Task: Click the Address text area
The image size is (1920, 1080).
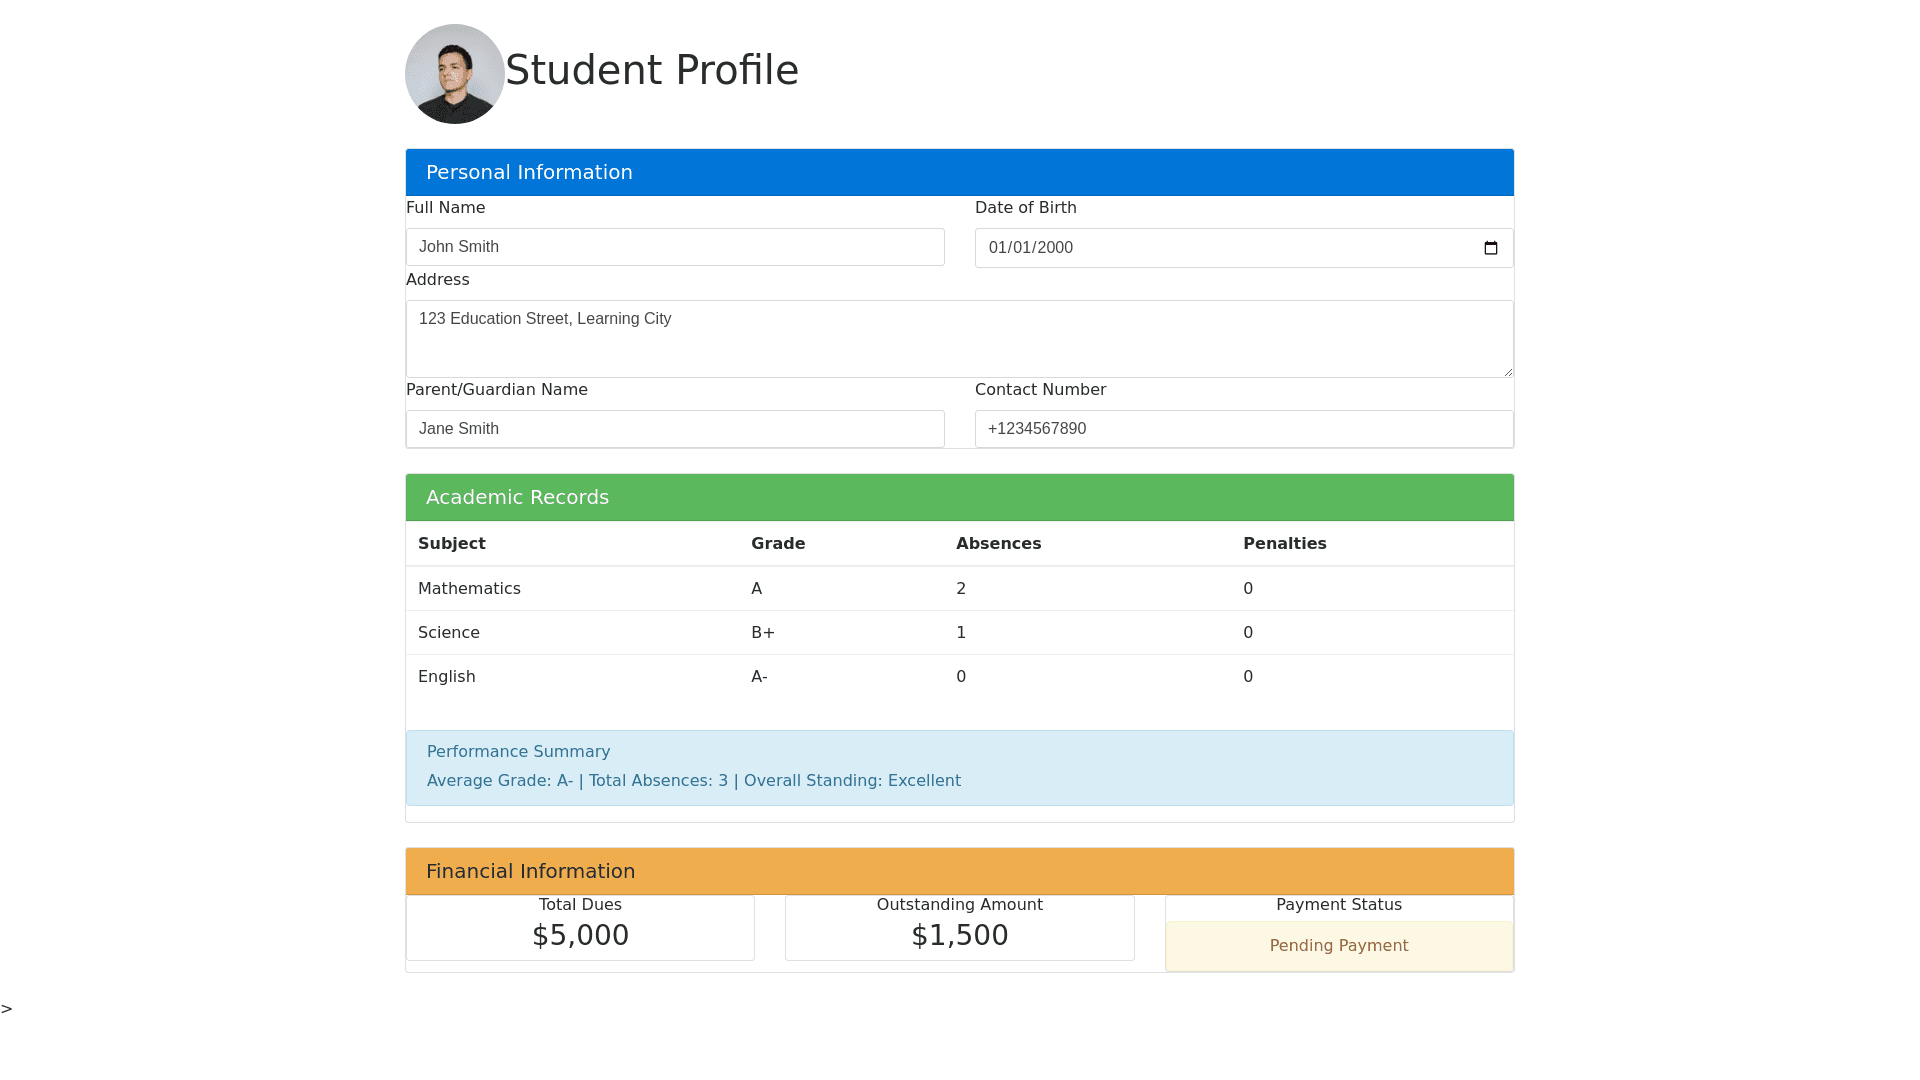Action: (959, 339)
